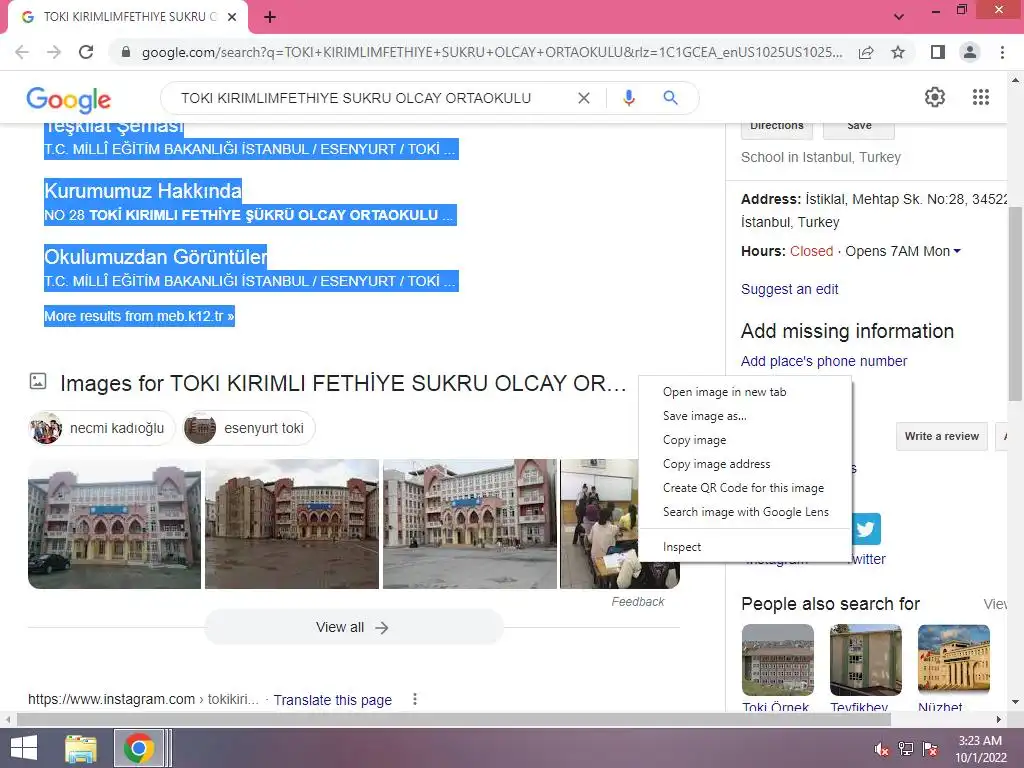The image size is (1024, 768).
Task: Click the Twitter profile icon
Action: pos(866,528)
